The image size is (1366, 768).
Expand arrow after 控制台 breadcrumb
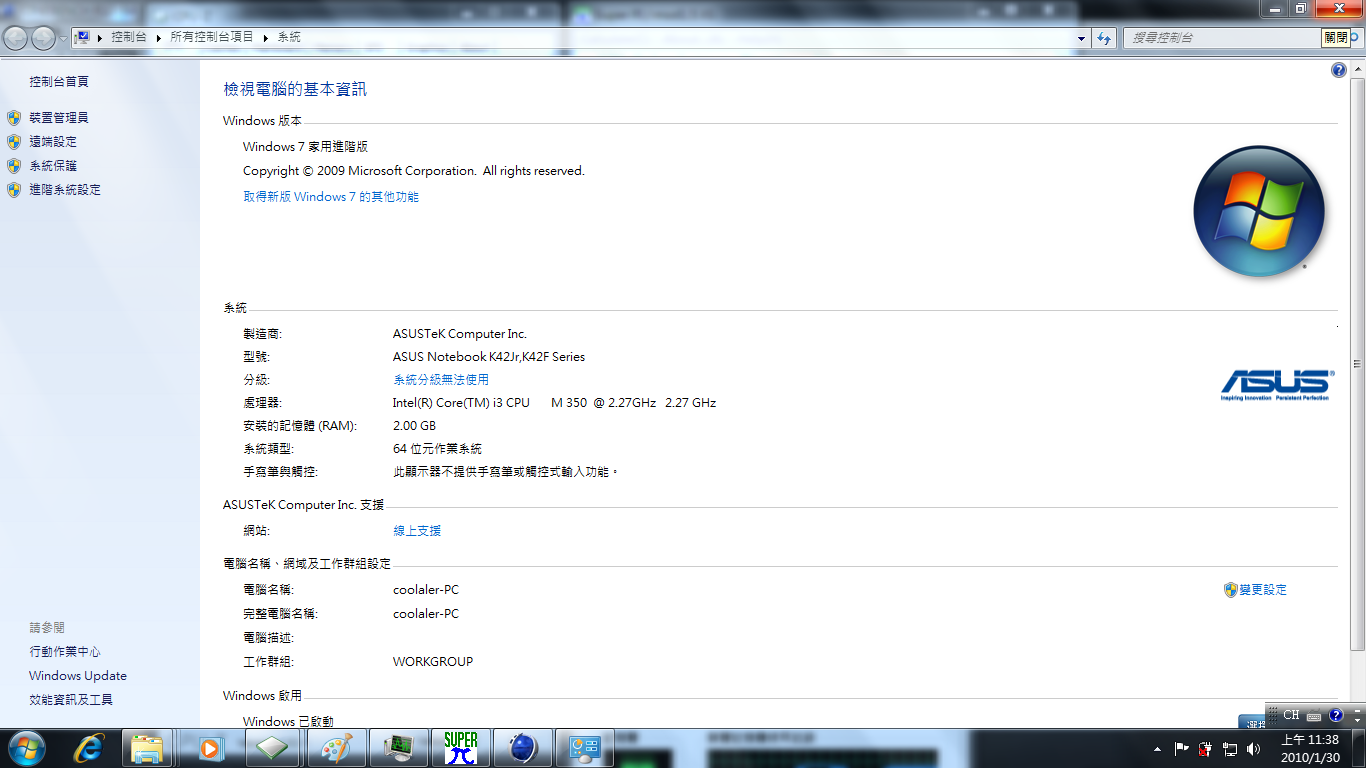pyautogui.click(x=158, y=37)
